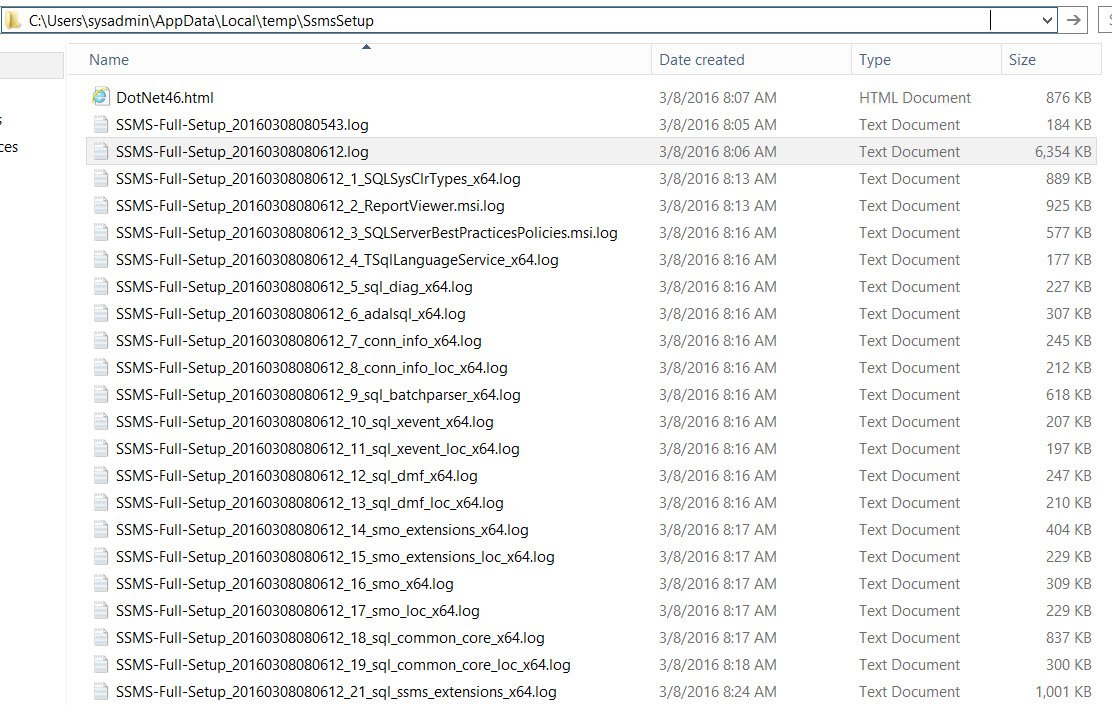Click the HTML Document type cell

pos(915,98)
